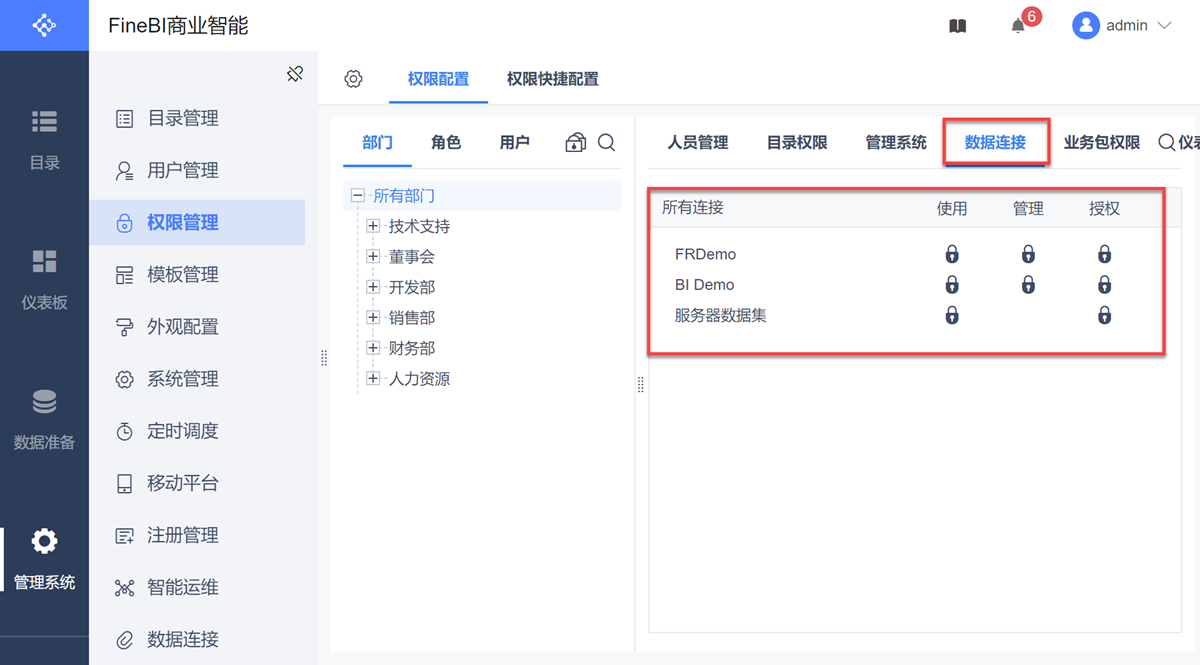
Task: Click the panel resize handle beside department tree
Action: click(x=640, y=385)
